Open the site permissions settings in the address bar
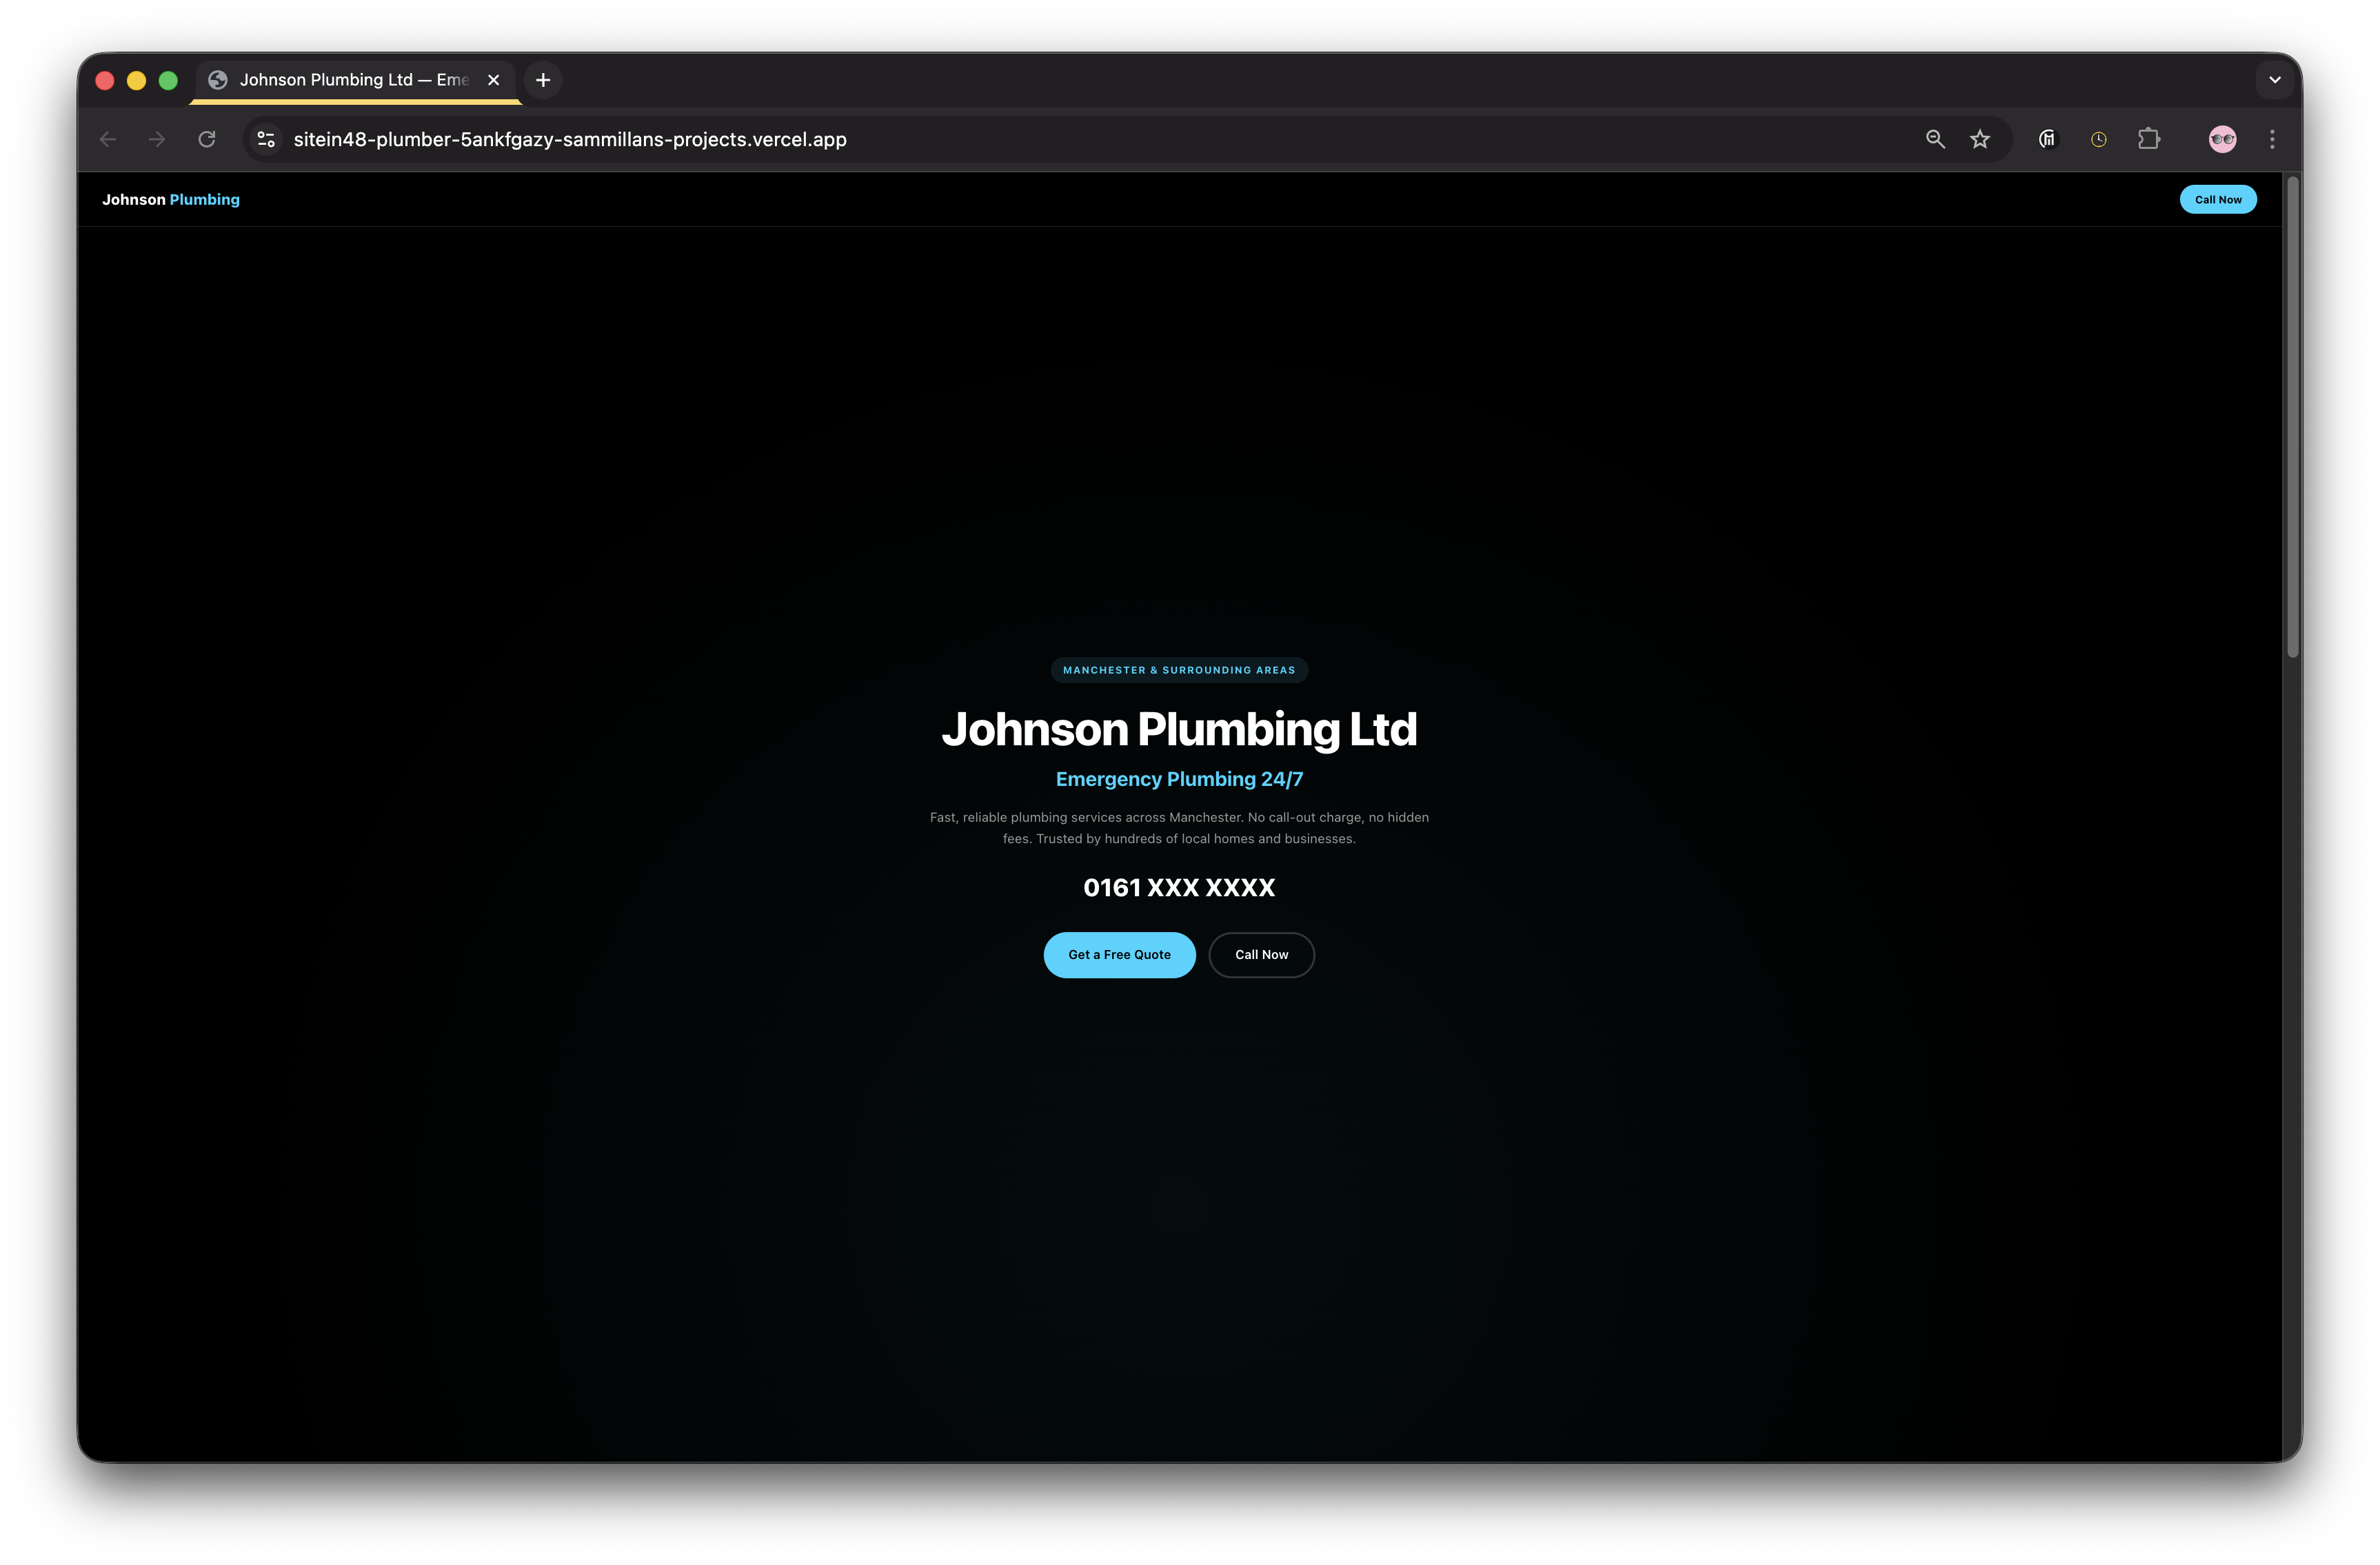The image size is (2380, 1565). pos(265,139)
